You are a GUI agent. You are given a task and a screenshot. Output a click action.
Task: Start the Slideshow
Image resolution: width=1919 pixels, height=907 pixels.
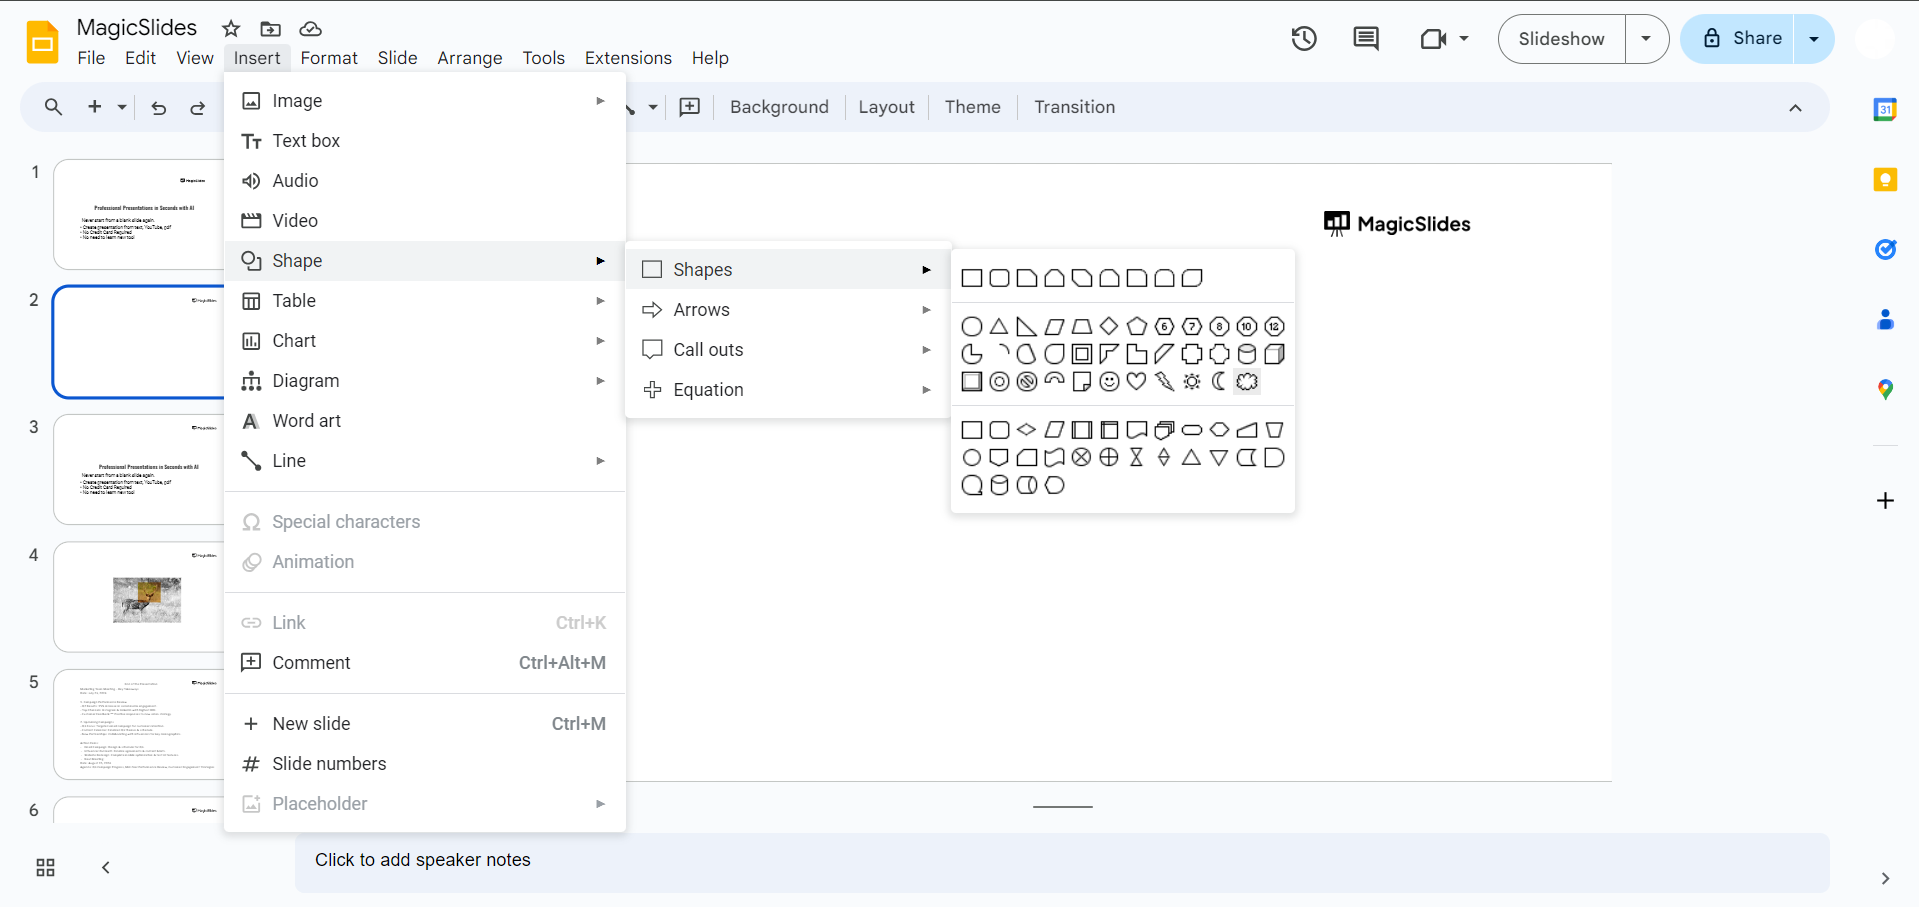tap(1561, 39)
